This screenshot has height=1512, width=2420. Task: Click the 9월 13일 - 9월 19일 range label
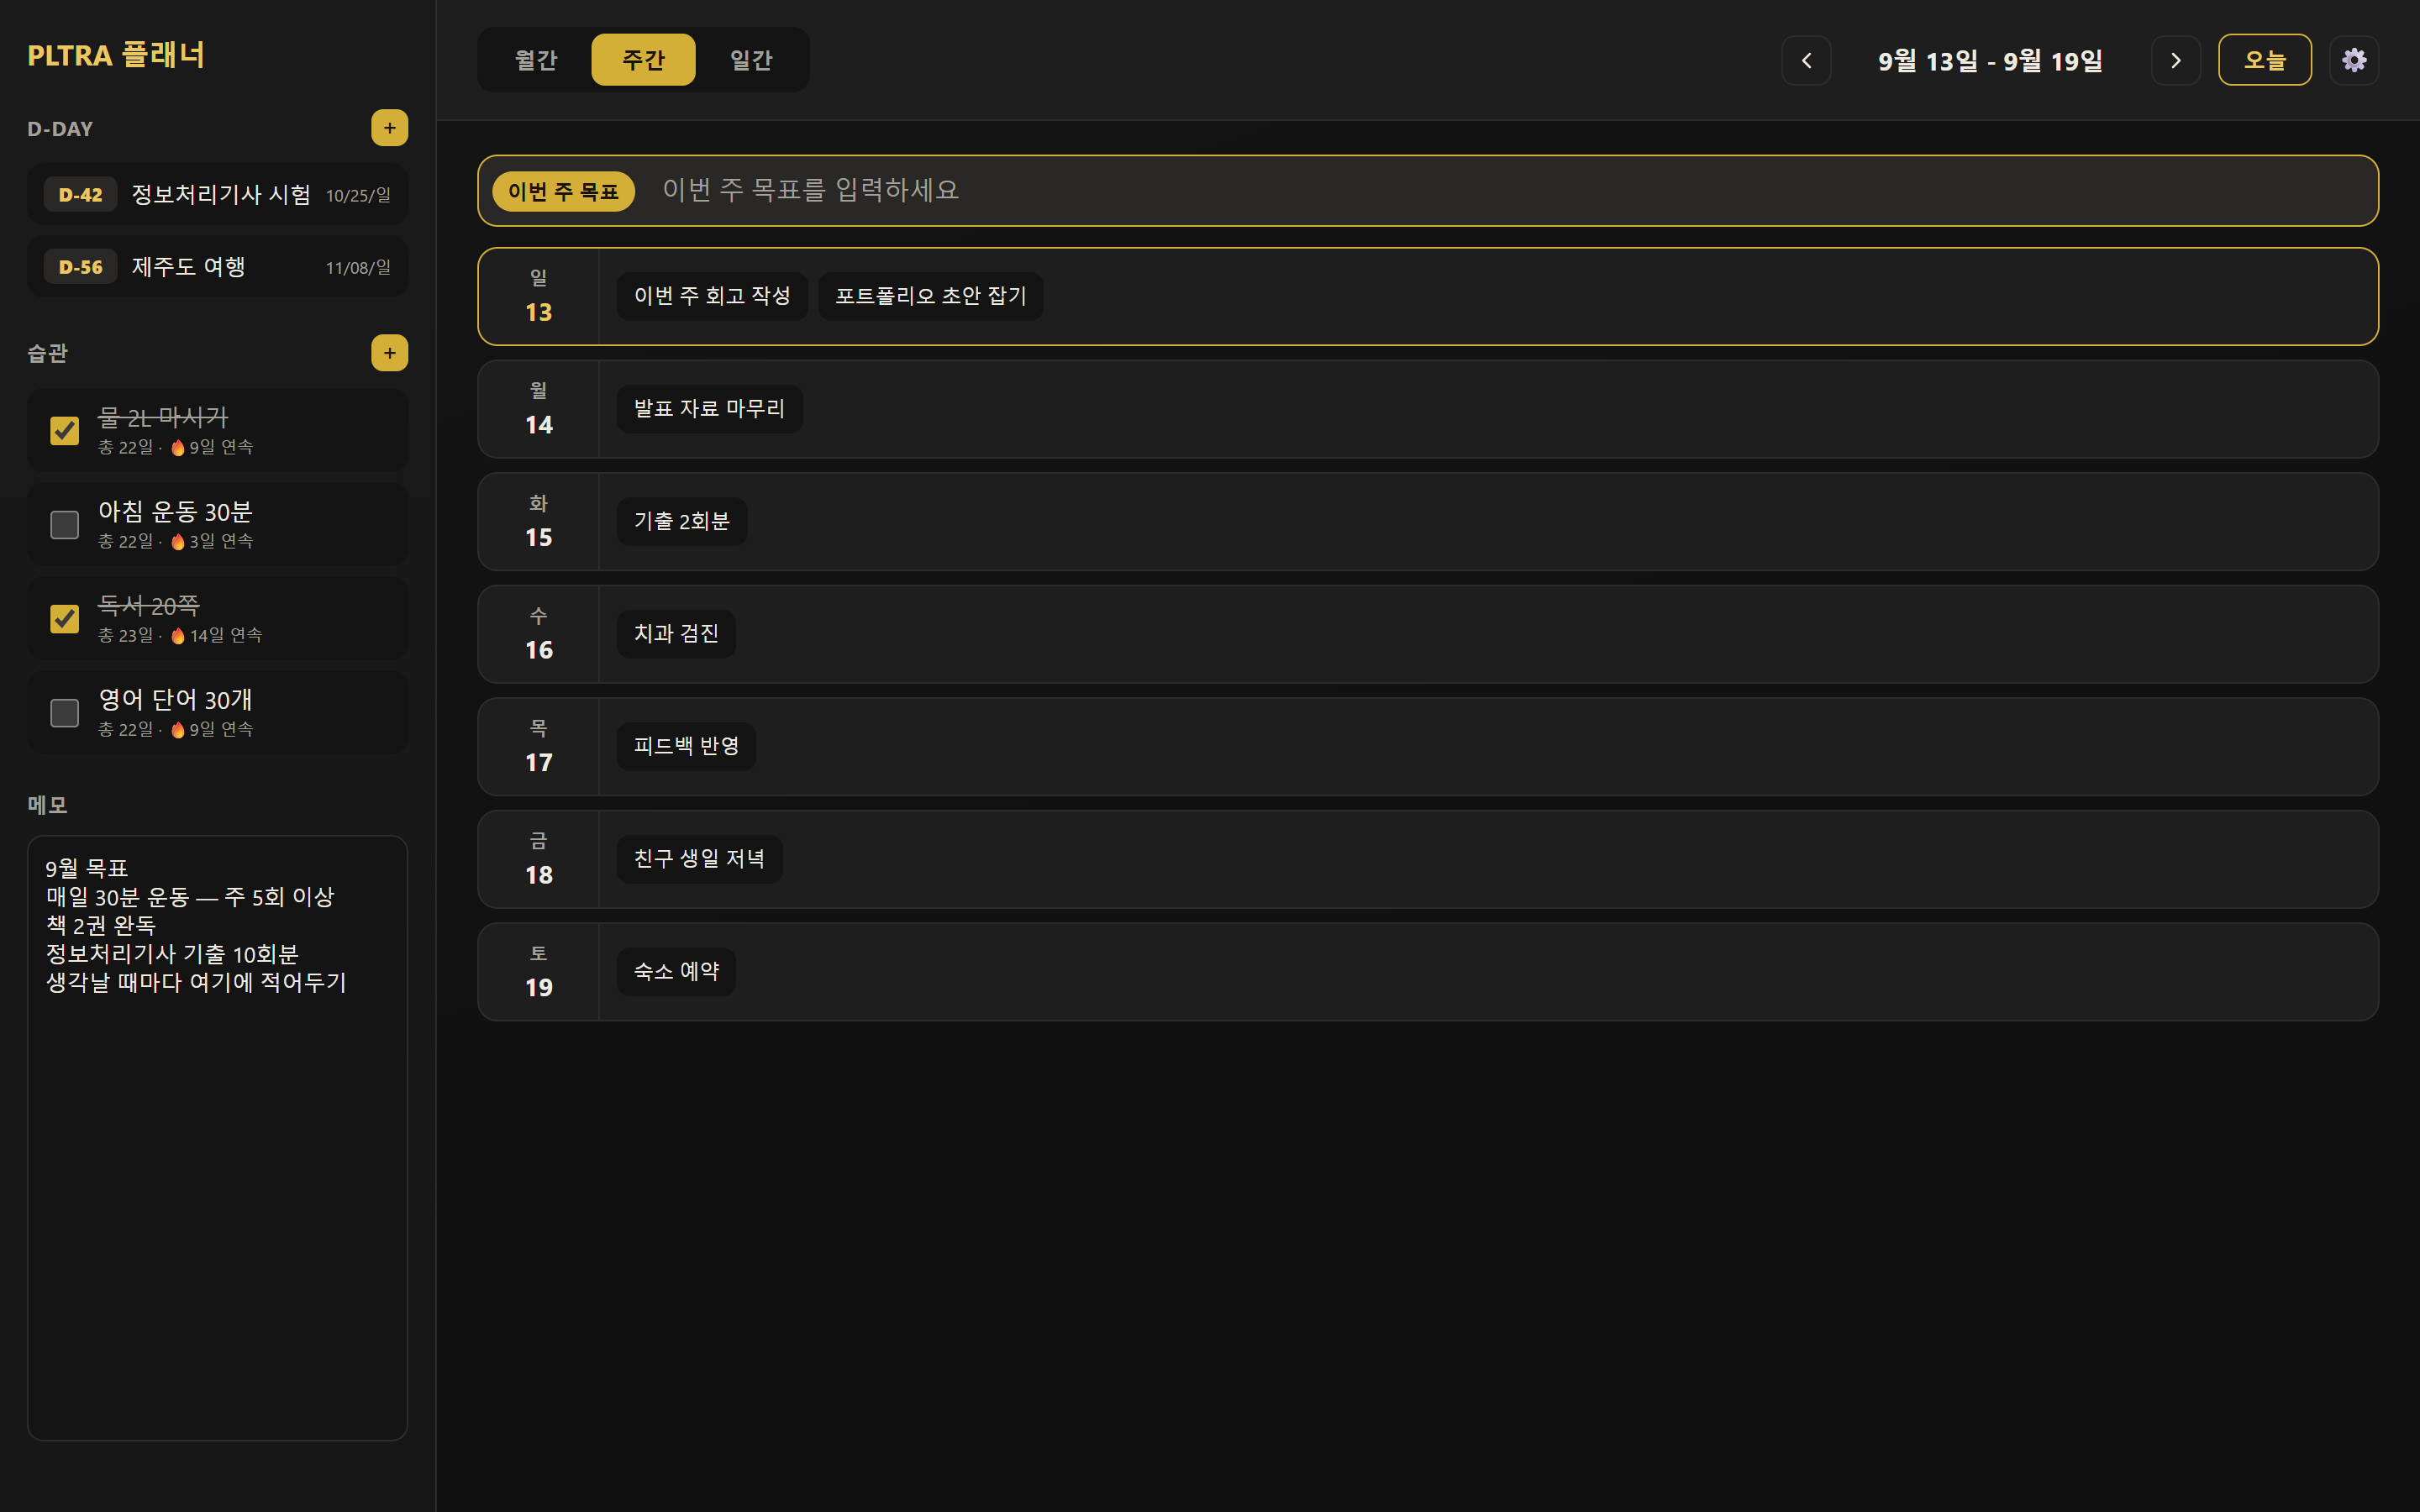1990,61
